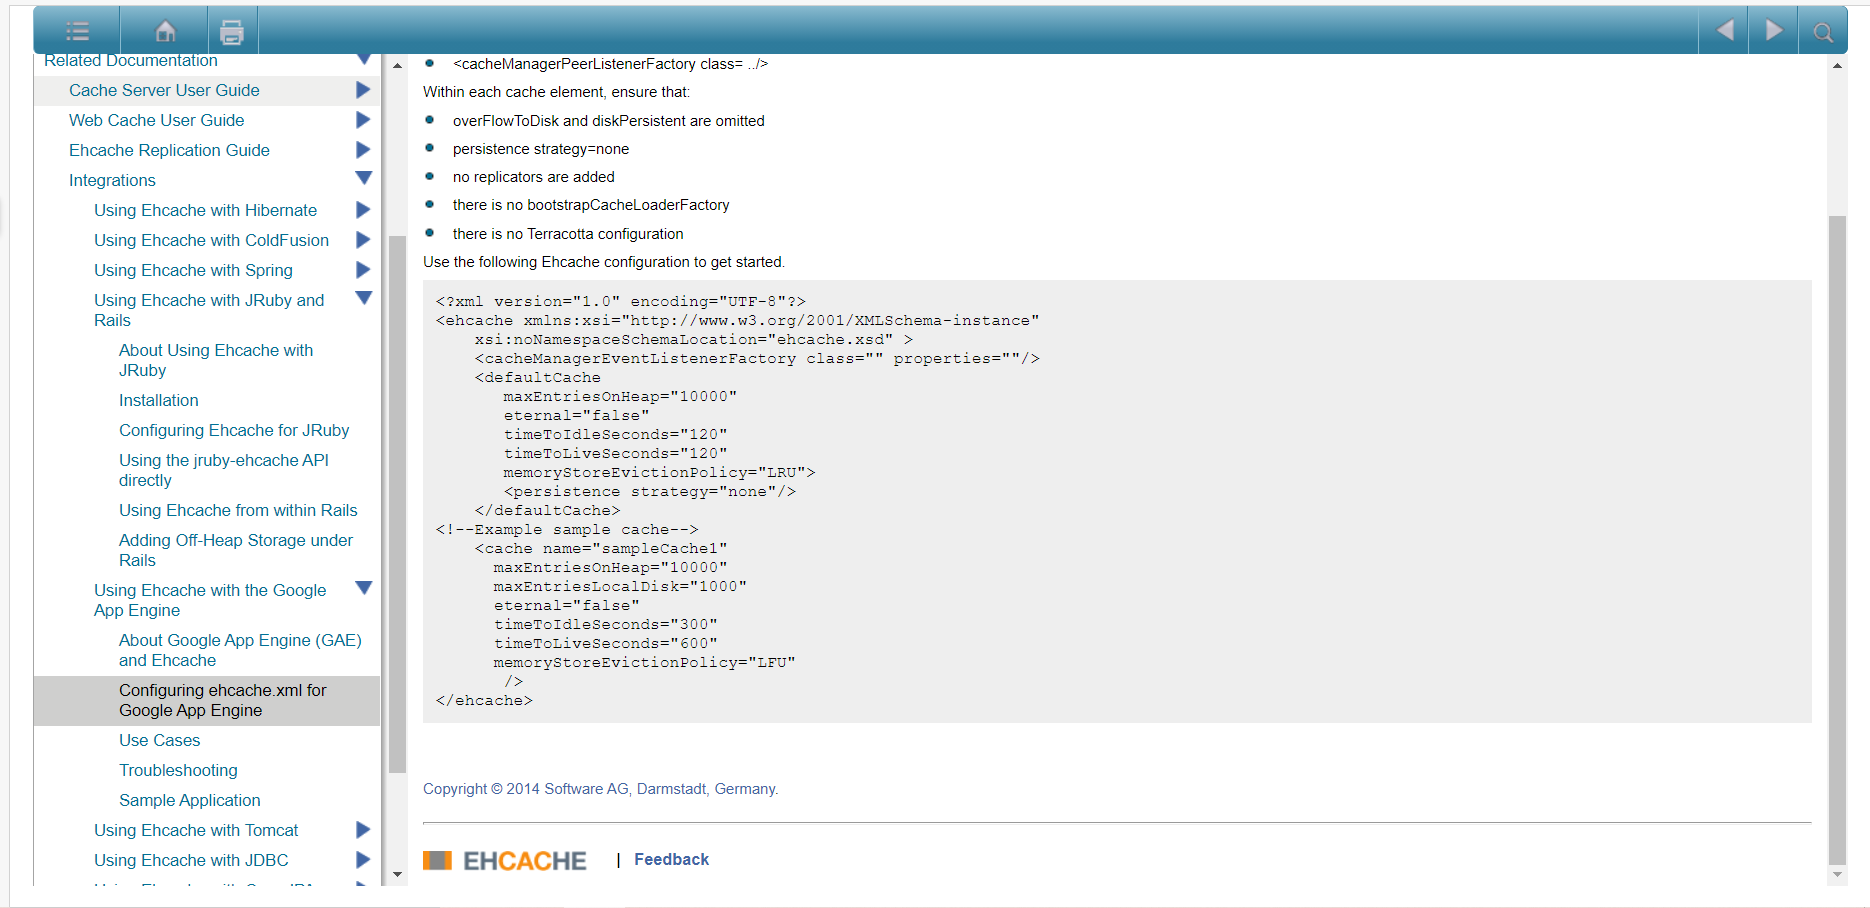This screenshot has height=908, width=1870.
Task: Click the 'persistence strategy=none' bullet text
Action: [x=541, y=149]
